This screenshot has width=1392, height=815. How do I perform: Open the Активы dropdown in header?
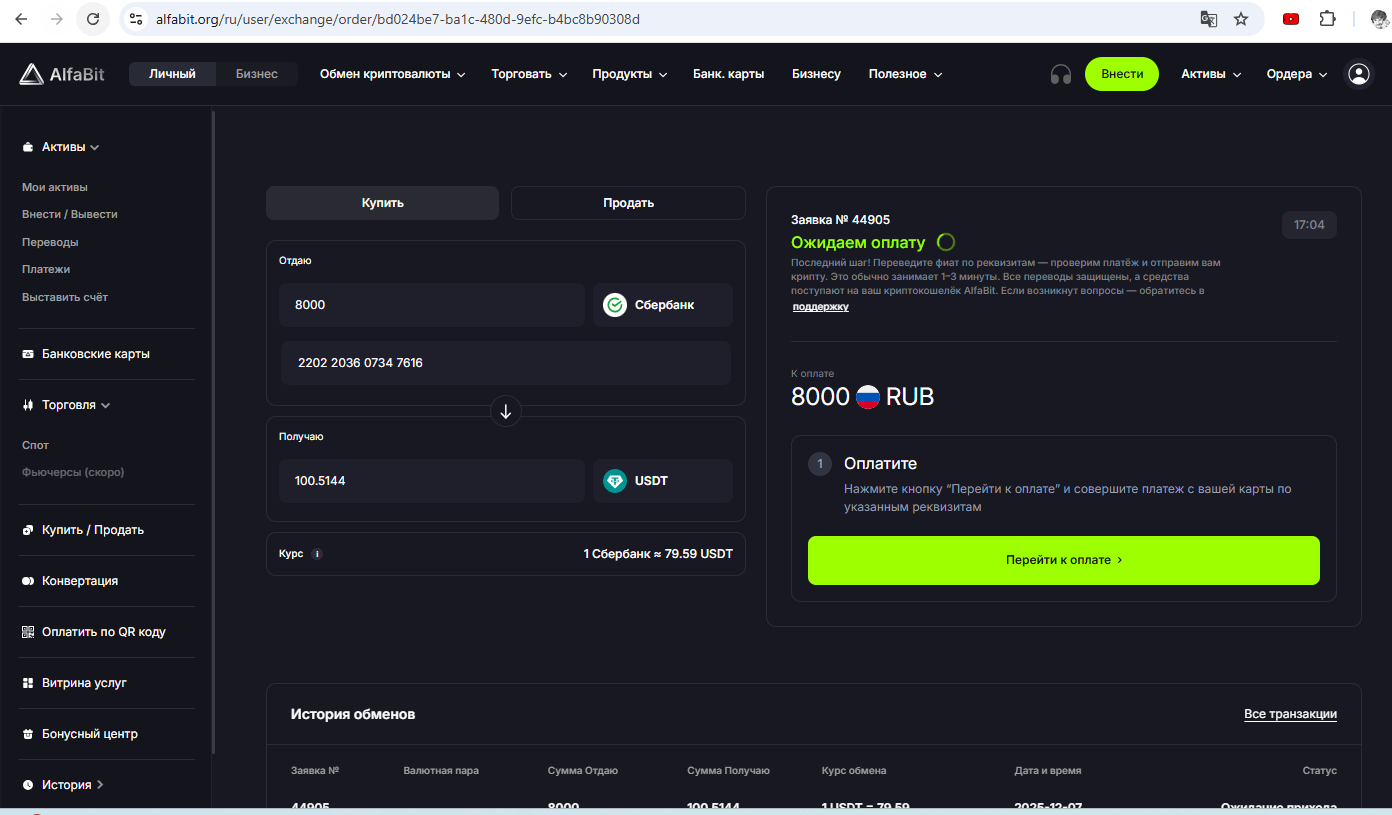pyautogui.click(x=1210, y=74)
